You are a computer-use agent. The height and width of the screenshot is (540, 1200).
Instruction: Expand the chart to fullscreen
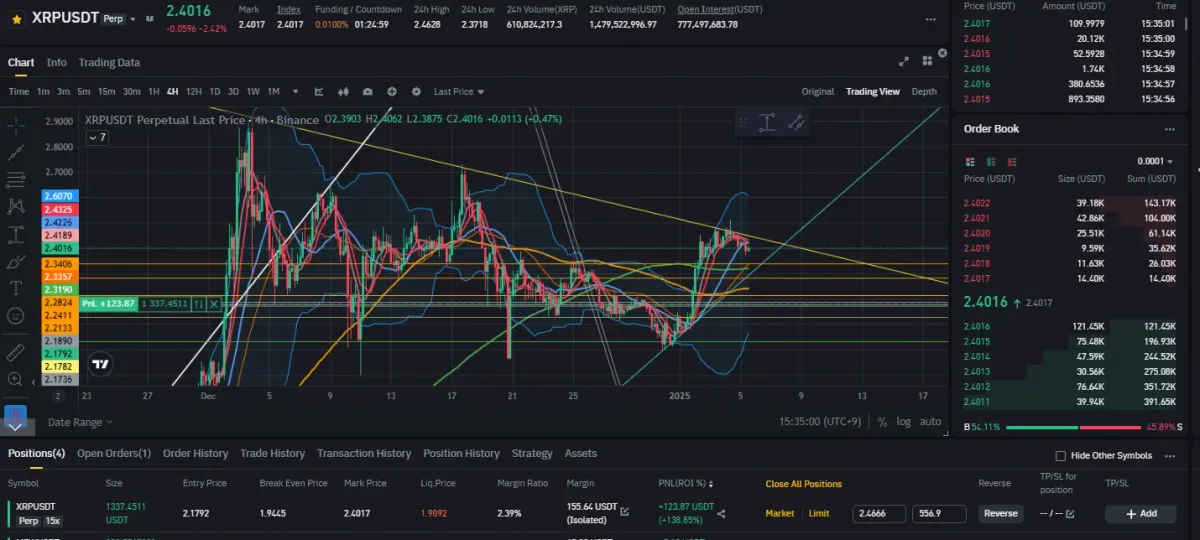pos(905,61)
